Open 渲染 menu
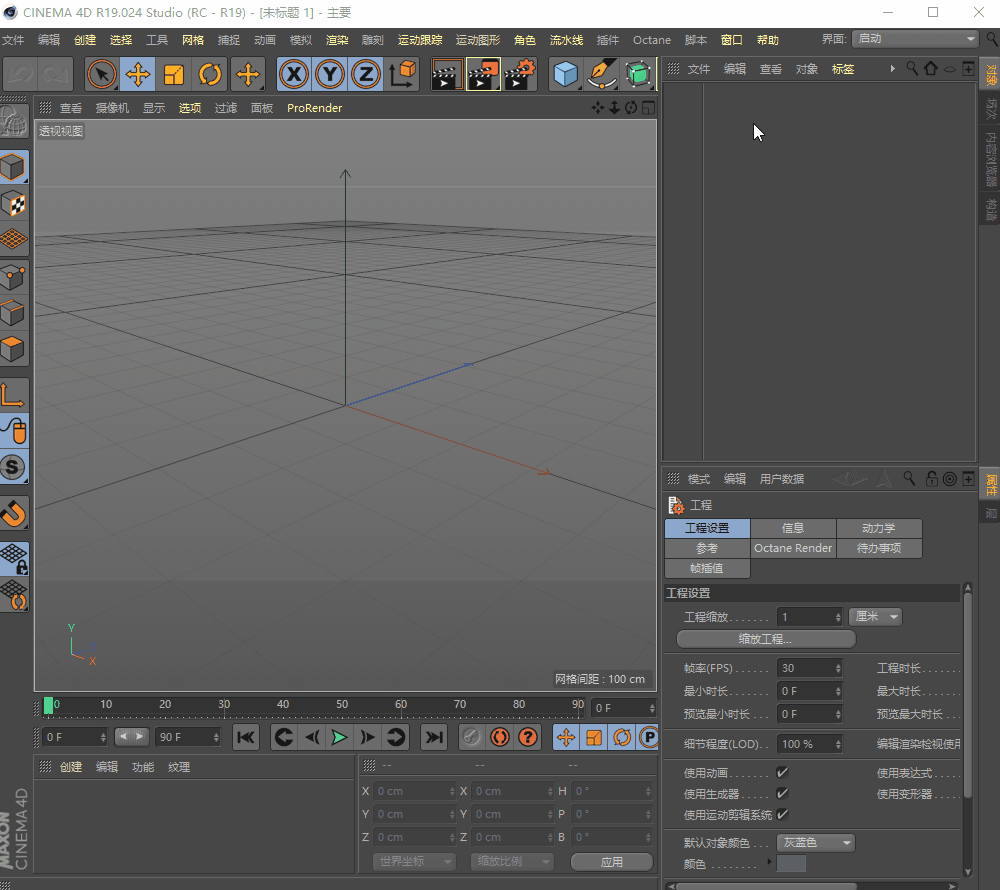Image resolution: width=1000 pixels, height=890 pixels. click(x=337, y=40)
